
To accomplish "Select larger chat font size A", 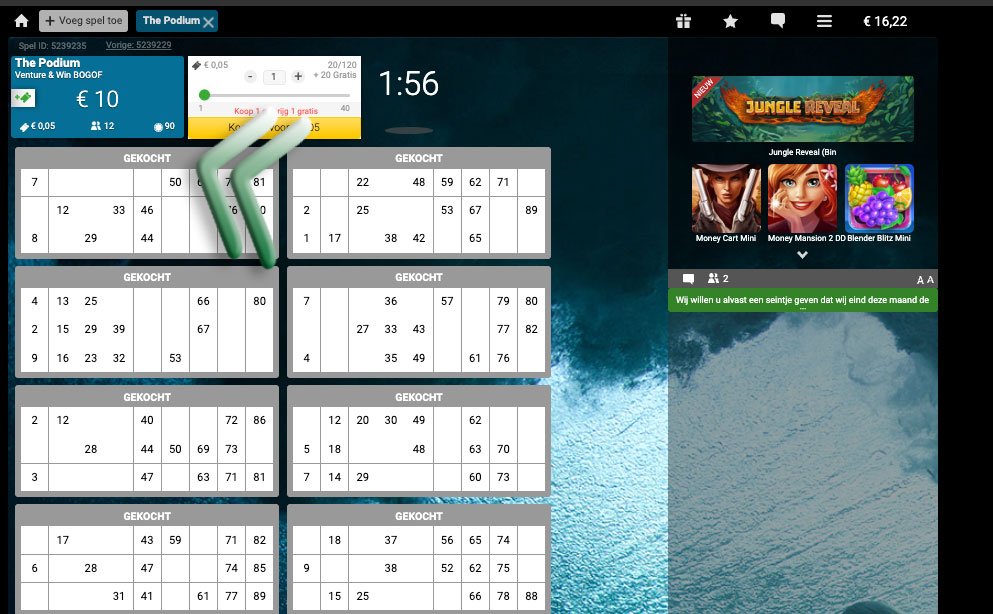I will click(930, 279).
